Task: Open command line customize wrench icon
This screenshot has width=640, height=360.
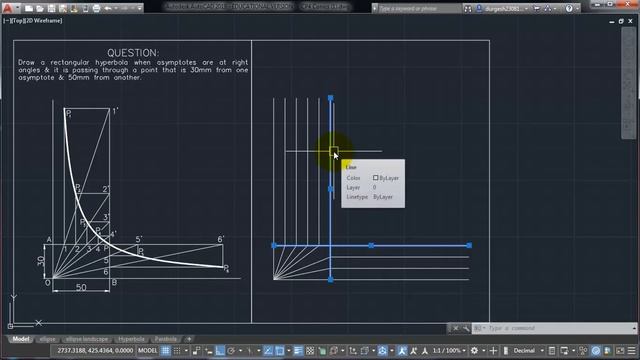Action: click(x=466, y=328)
